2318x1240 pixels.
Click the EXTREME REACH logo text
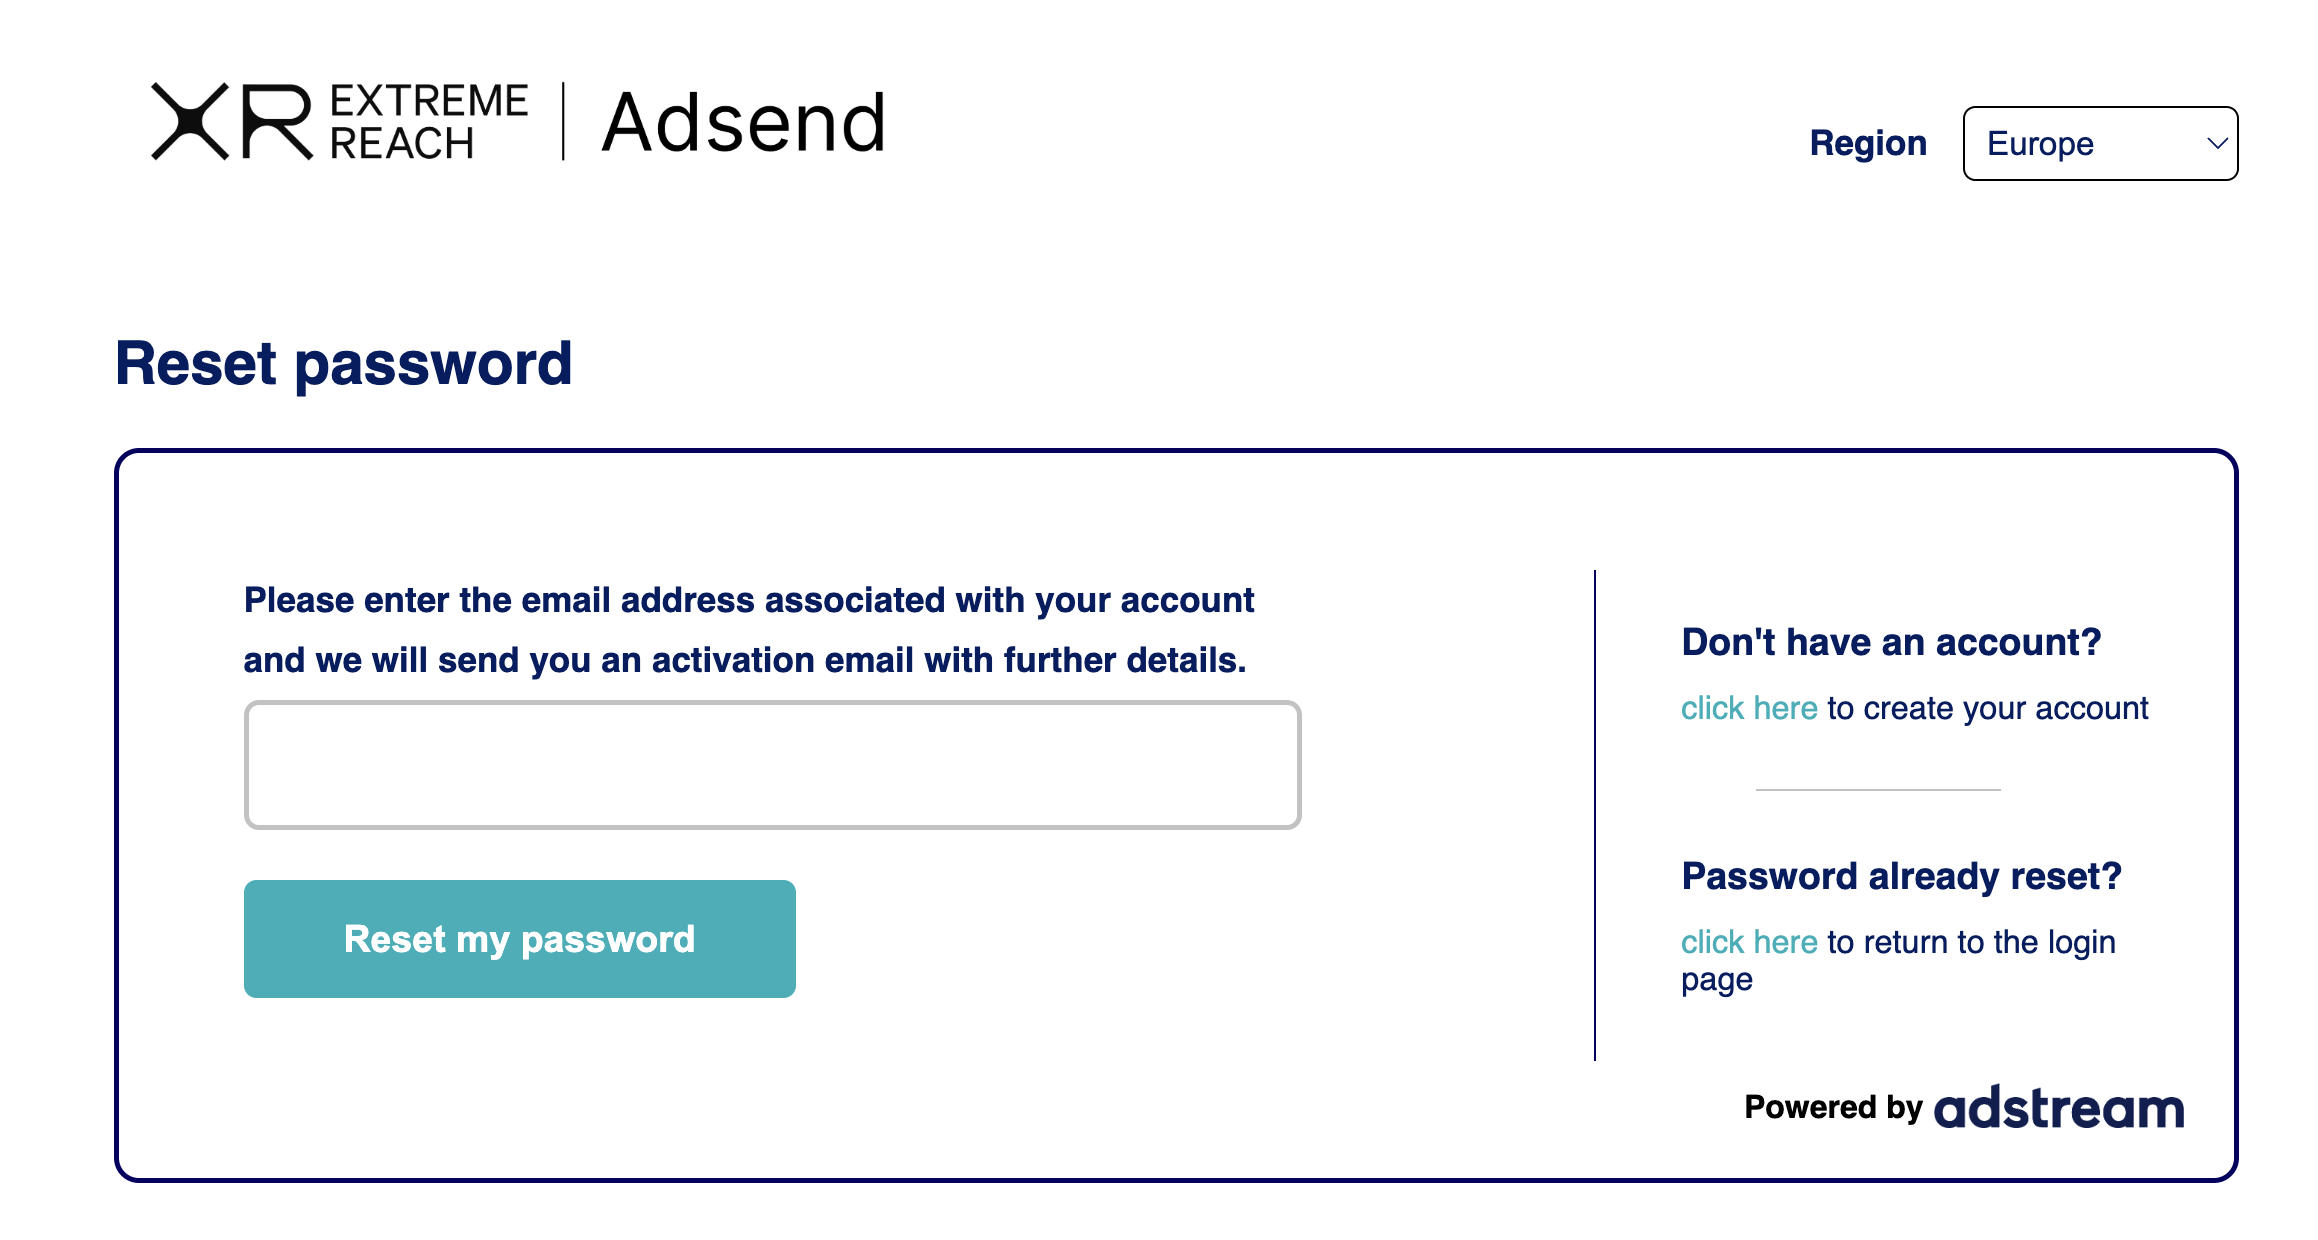(428, 122)
